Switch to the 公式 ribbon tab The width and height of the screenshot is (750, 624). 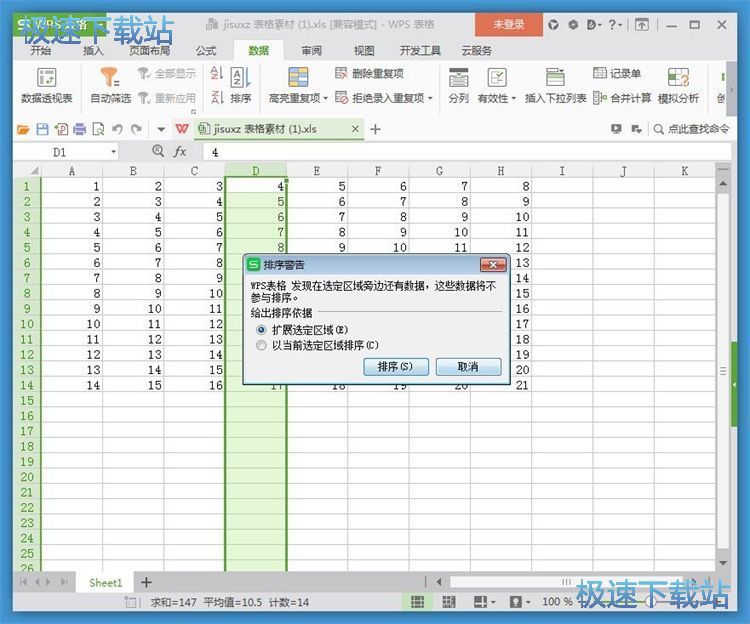click(x=206, y=50)
